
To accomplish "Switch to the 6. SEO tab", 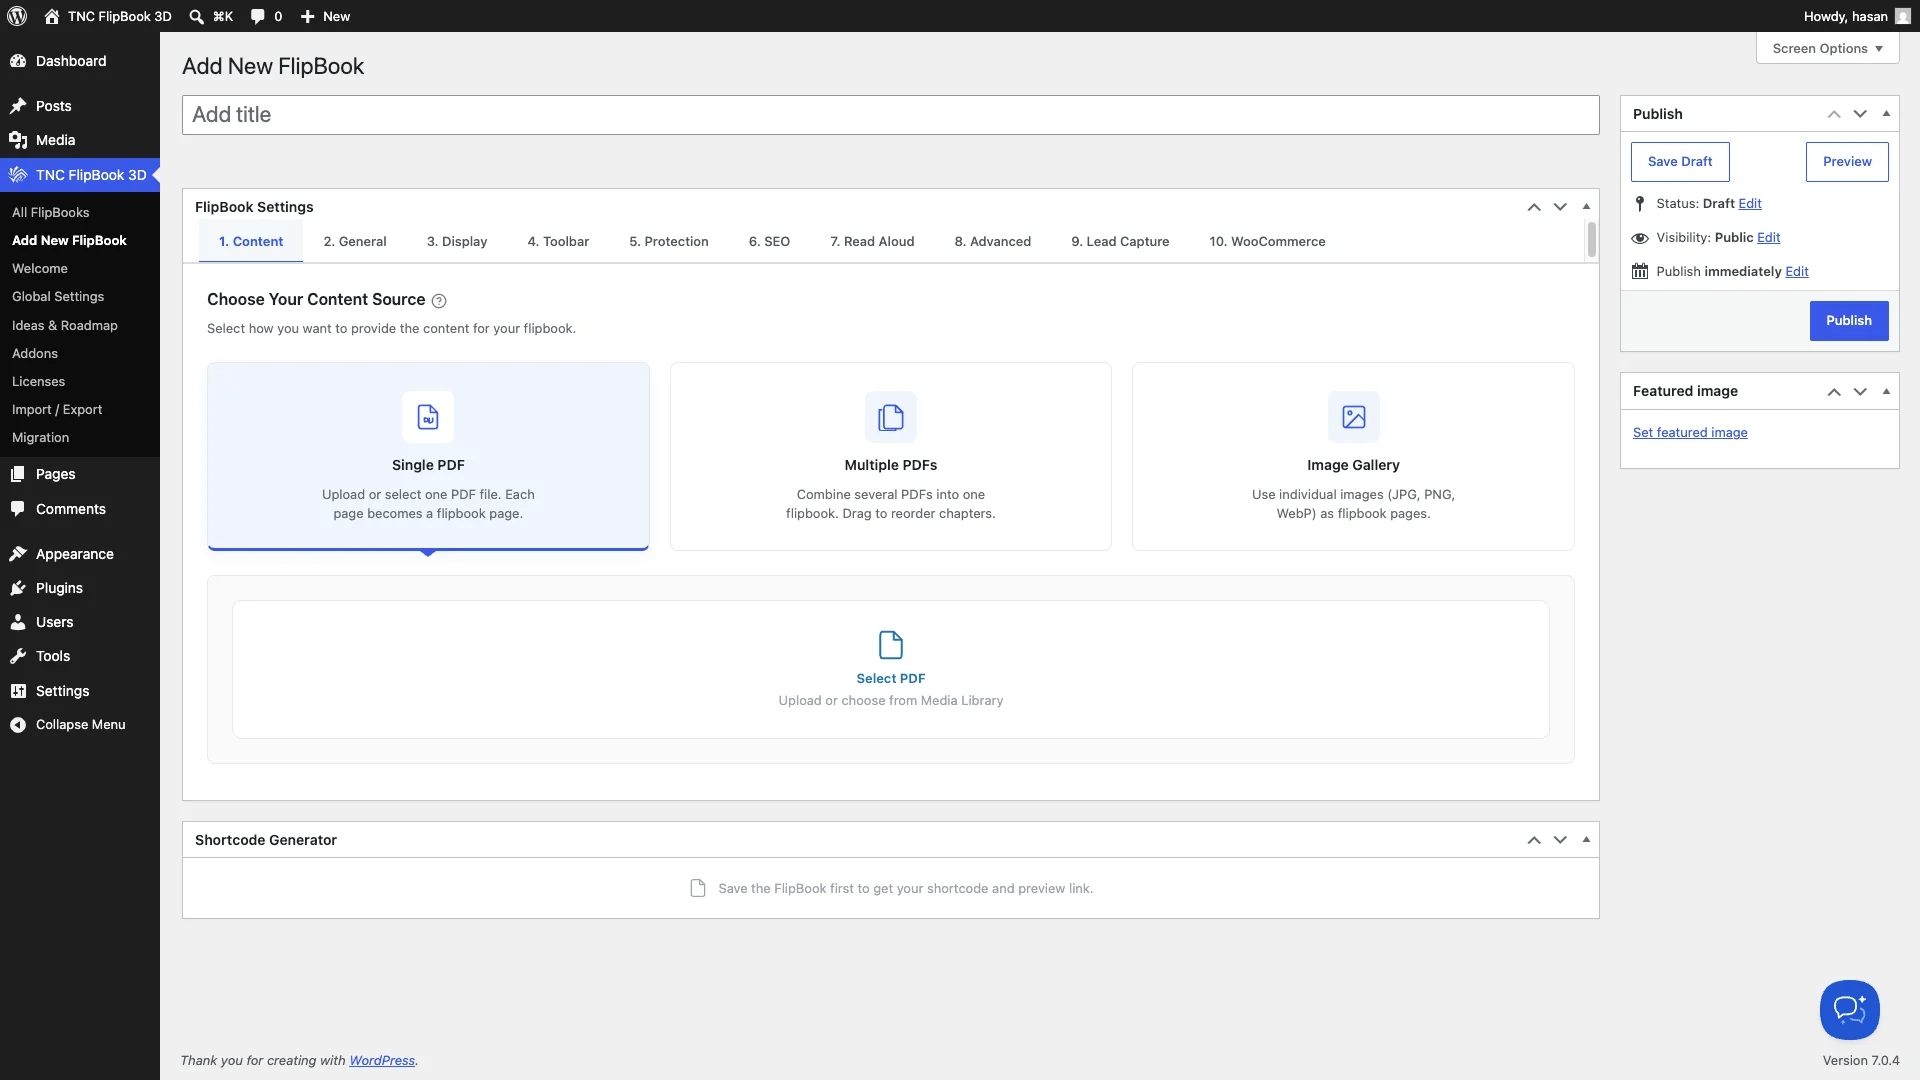I will [769, 242].
